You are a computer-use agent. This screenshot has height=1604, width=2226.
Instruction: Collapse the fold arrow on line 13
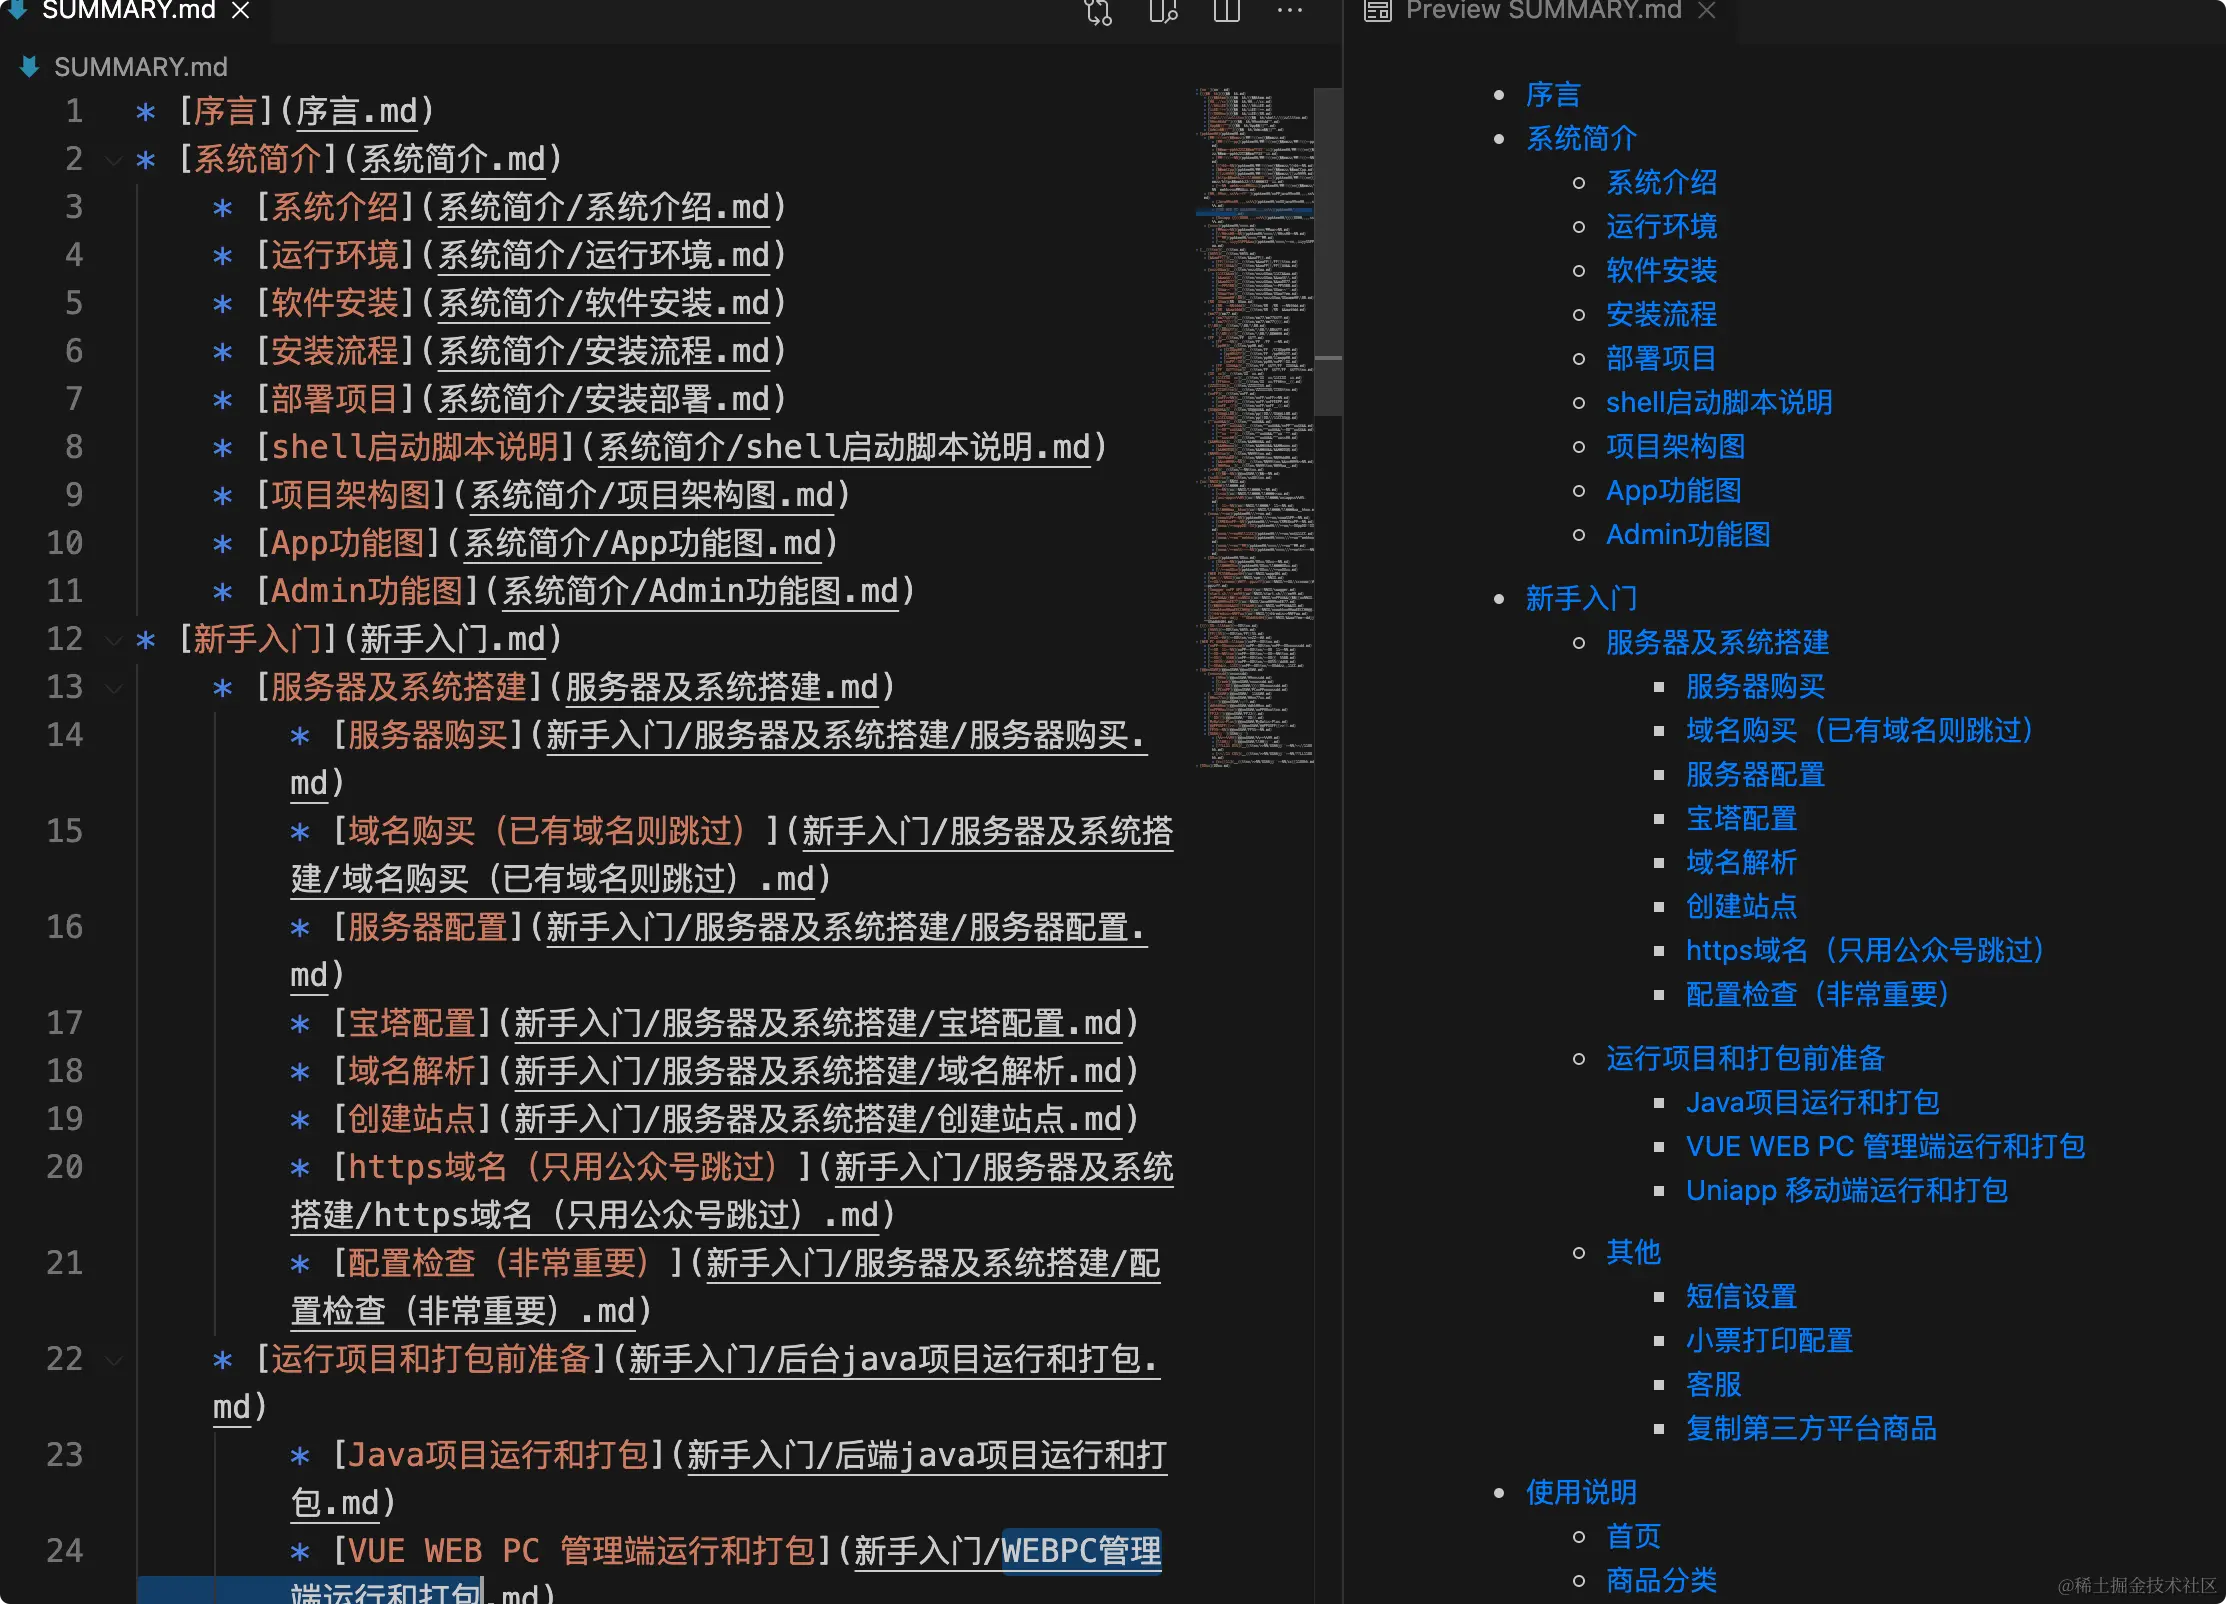coord(114,688)
